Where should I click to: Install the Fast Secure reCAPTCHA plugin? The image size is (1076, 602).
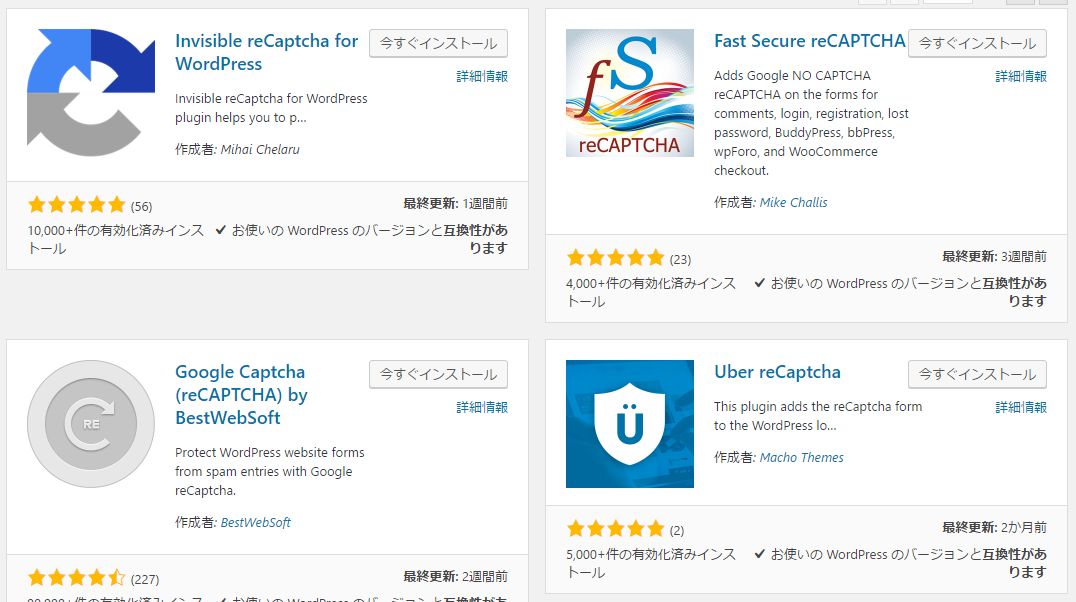[x=977, y=43]
